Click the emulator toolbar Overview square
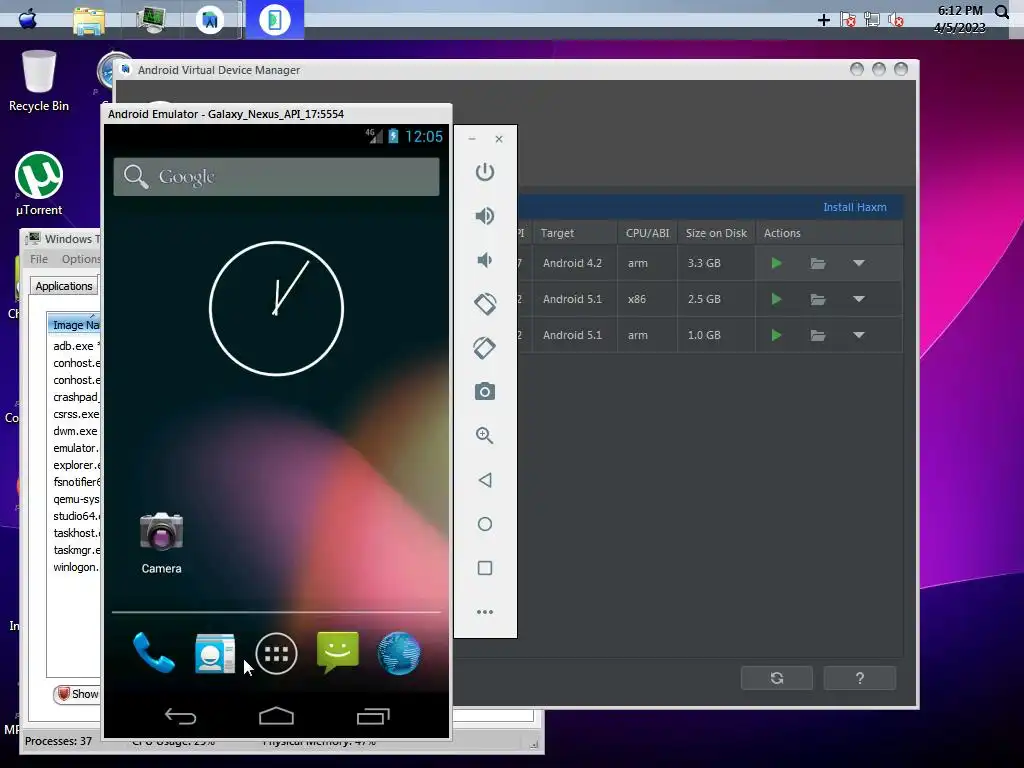1024x768 pixels. 485,568
